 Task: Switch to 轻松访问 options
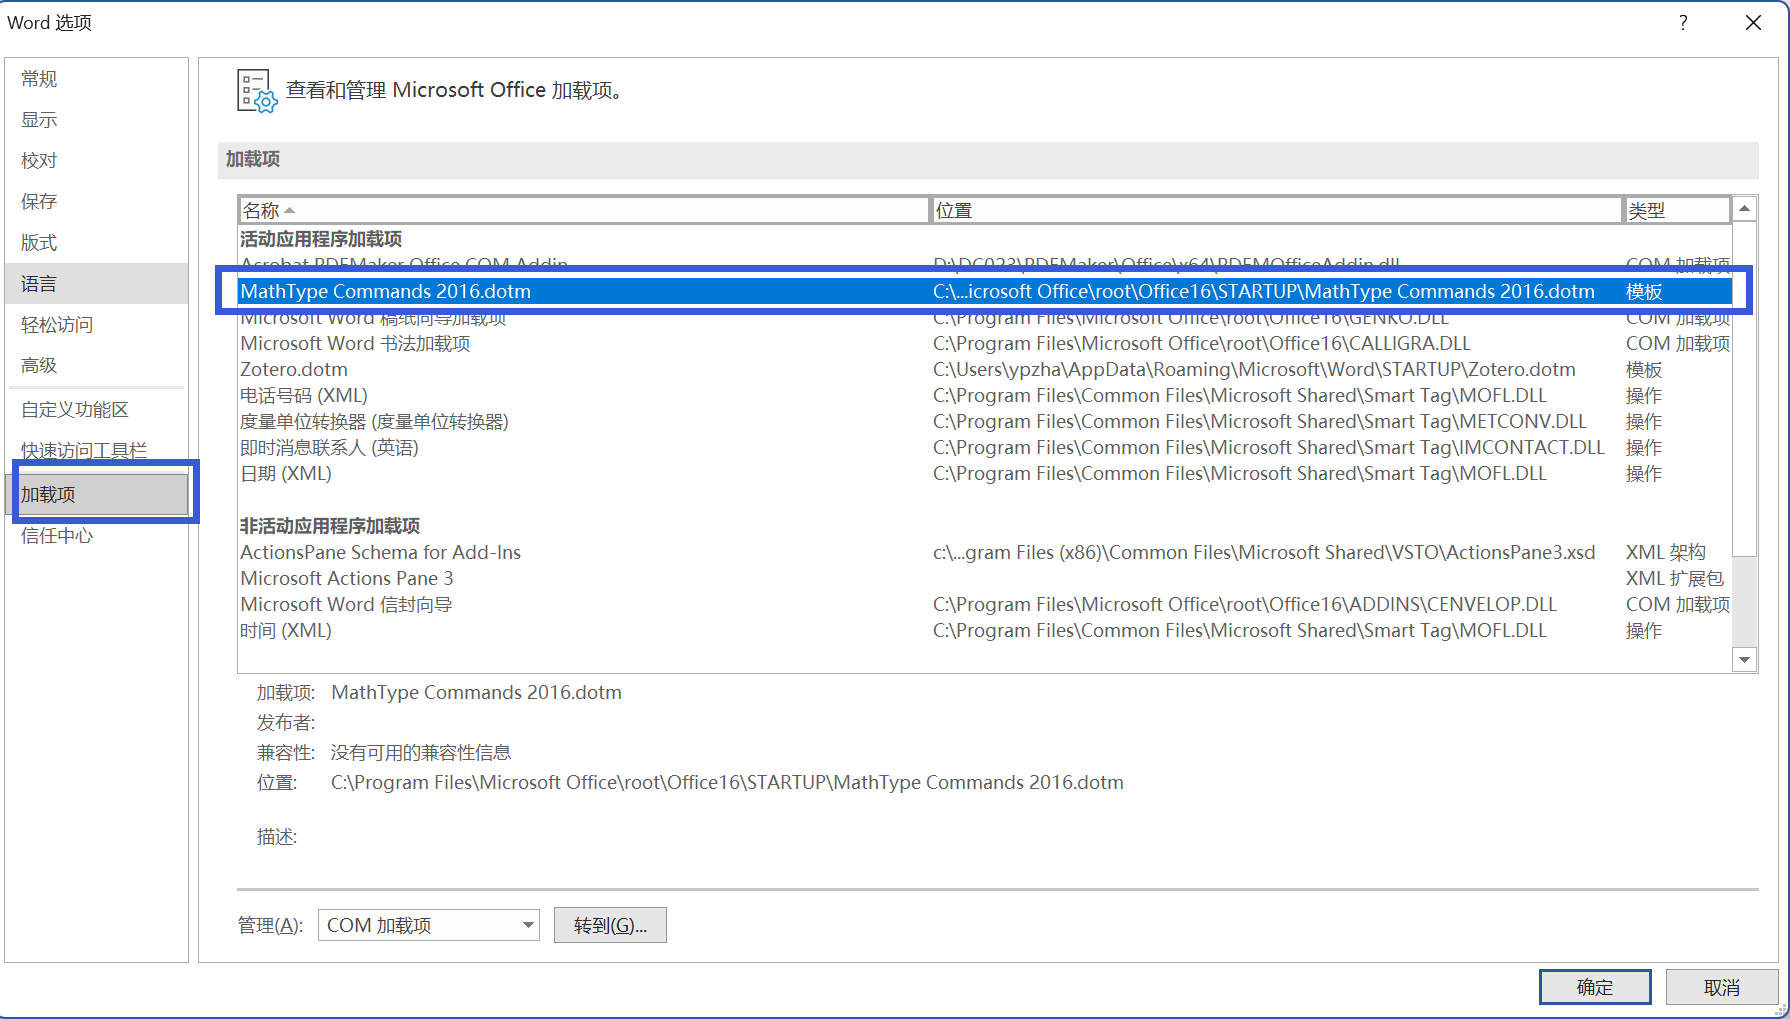[x=96, y=325]
